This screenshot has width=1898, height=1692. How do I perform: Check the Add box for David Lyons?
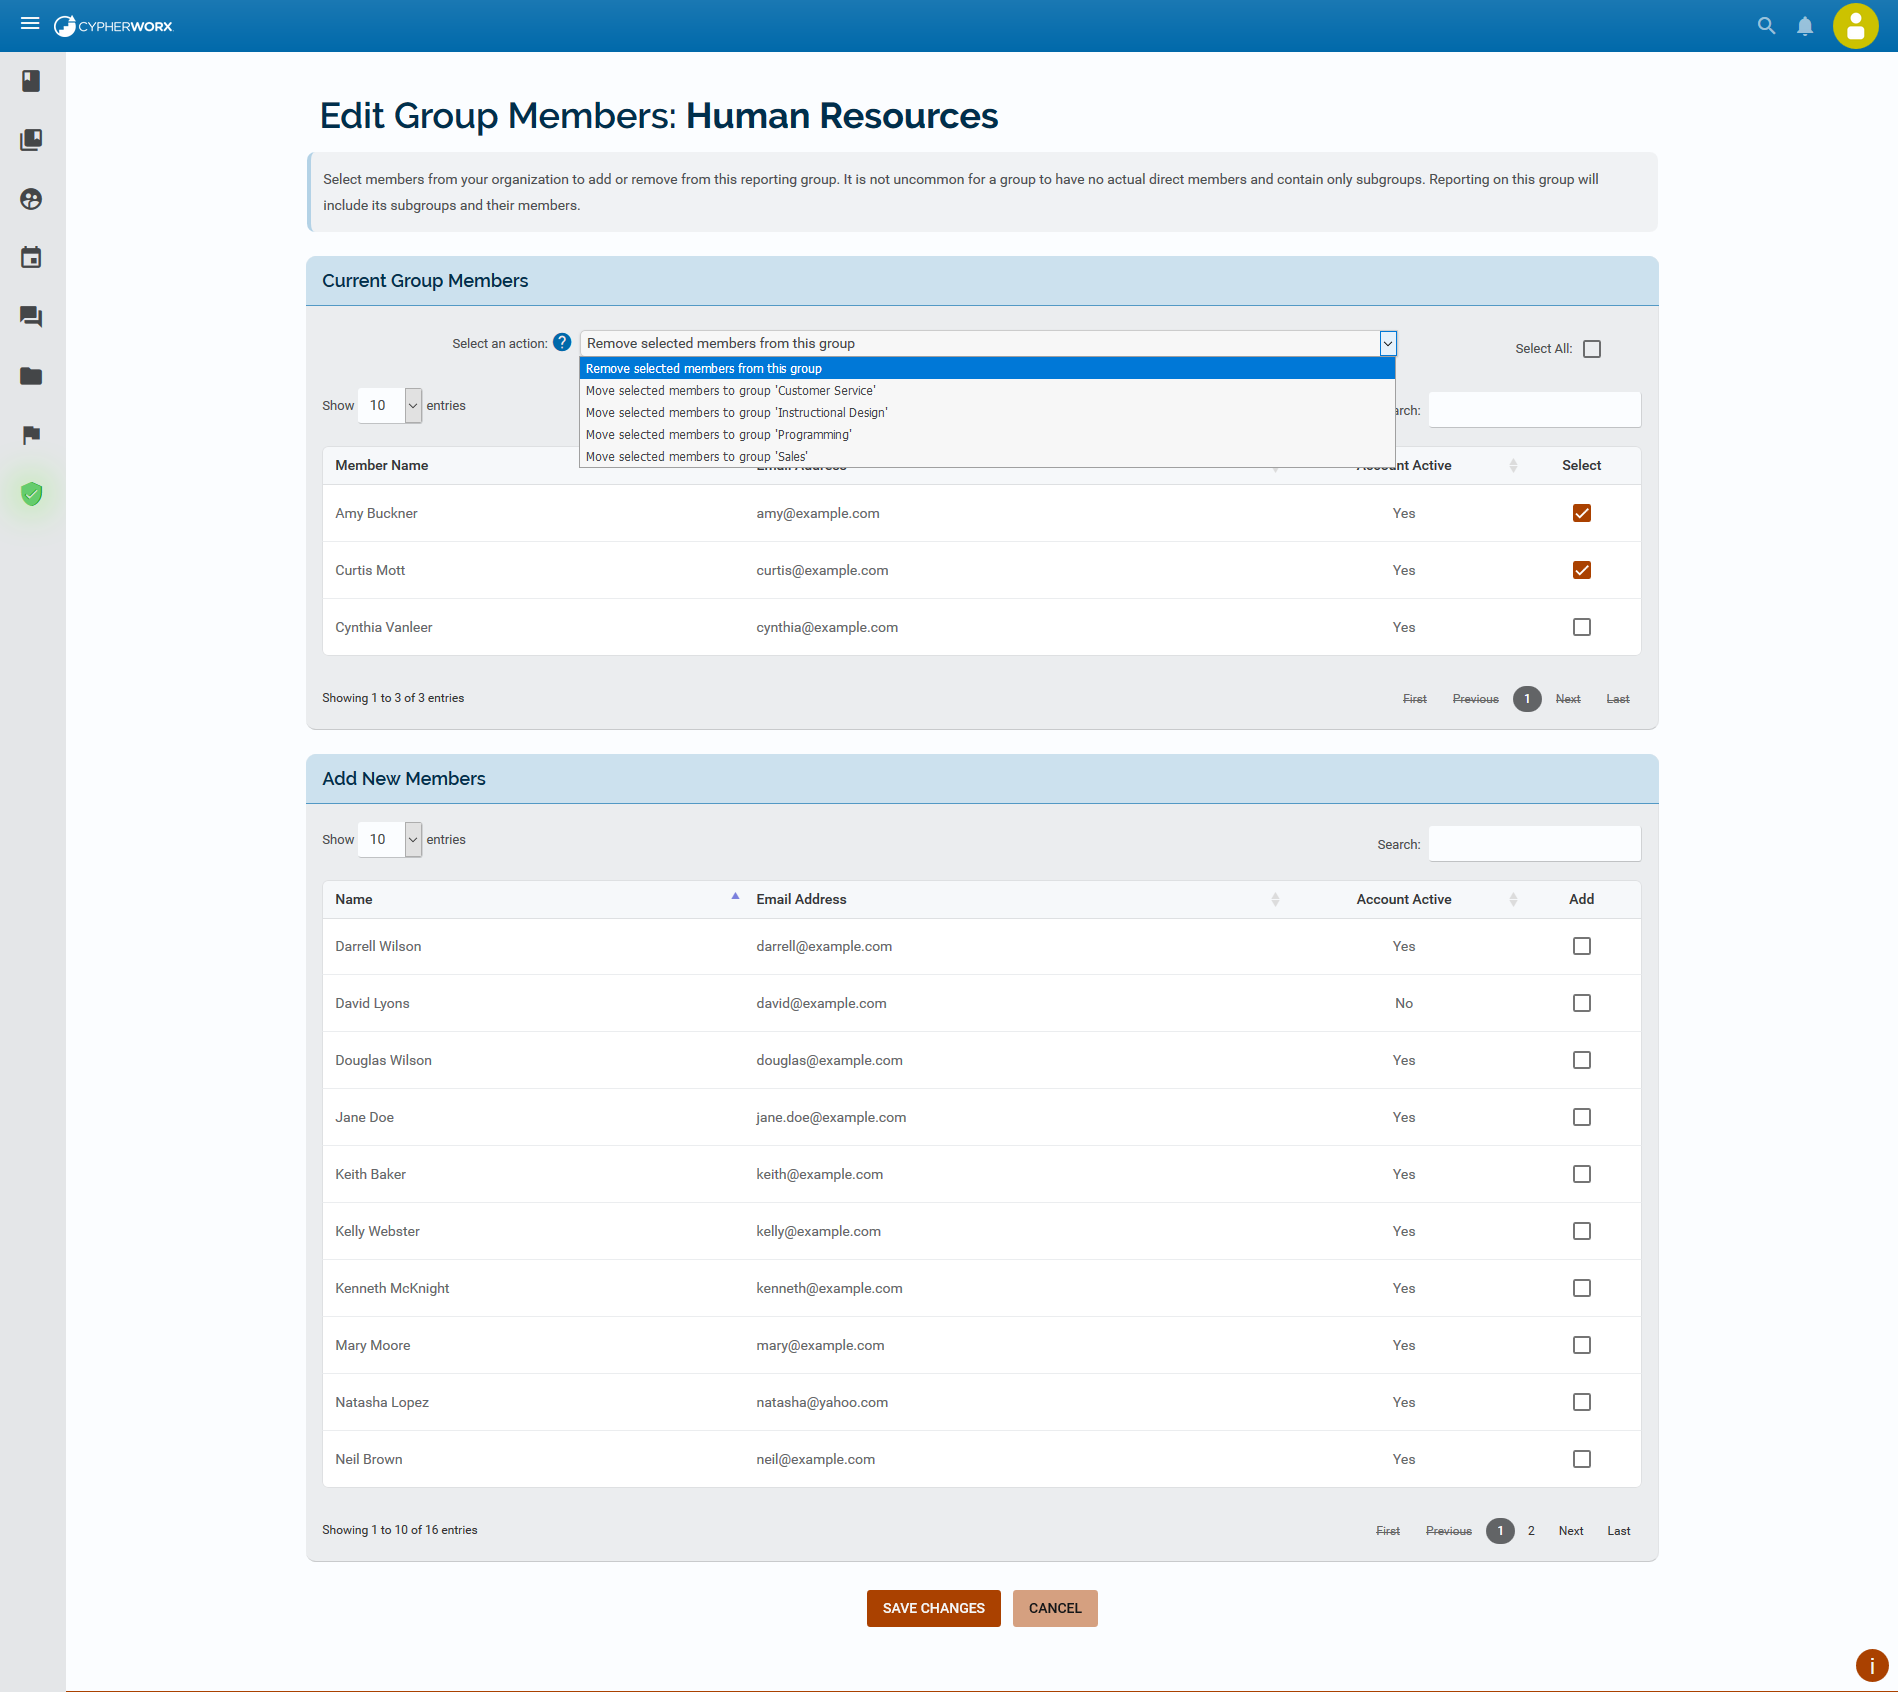pos(1582,1003)
